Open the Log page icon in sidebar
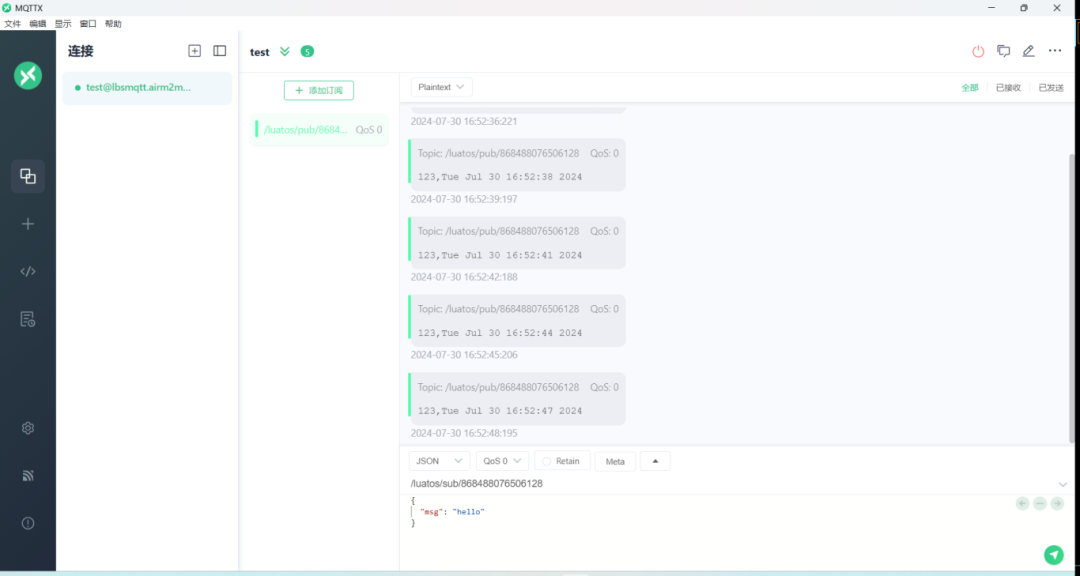 coord(28,319)
